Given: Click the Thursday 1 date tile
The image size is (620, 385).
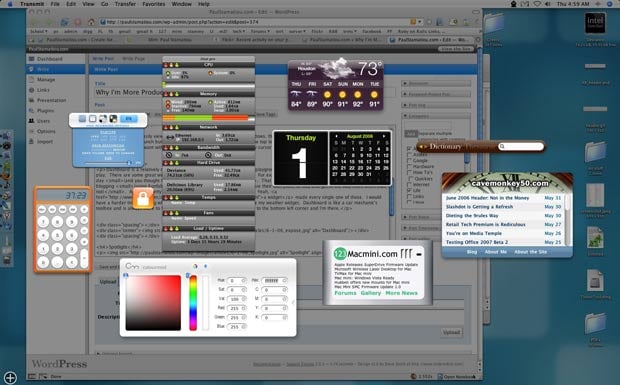Looking at the screenshot, I should coord(301,158).
